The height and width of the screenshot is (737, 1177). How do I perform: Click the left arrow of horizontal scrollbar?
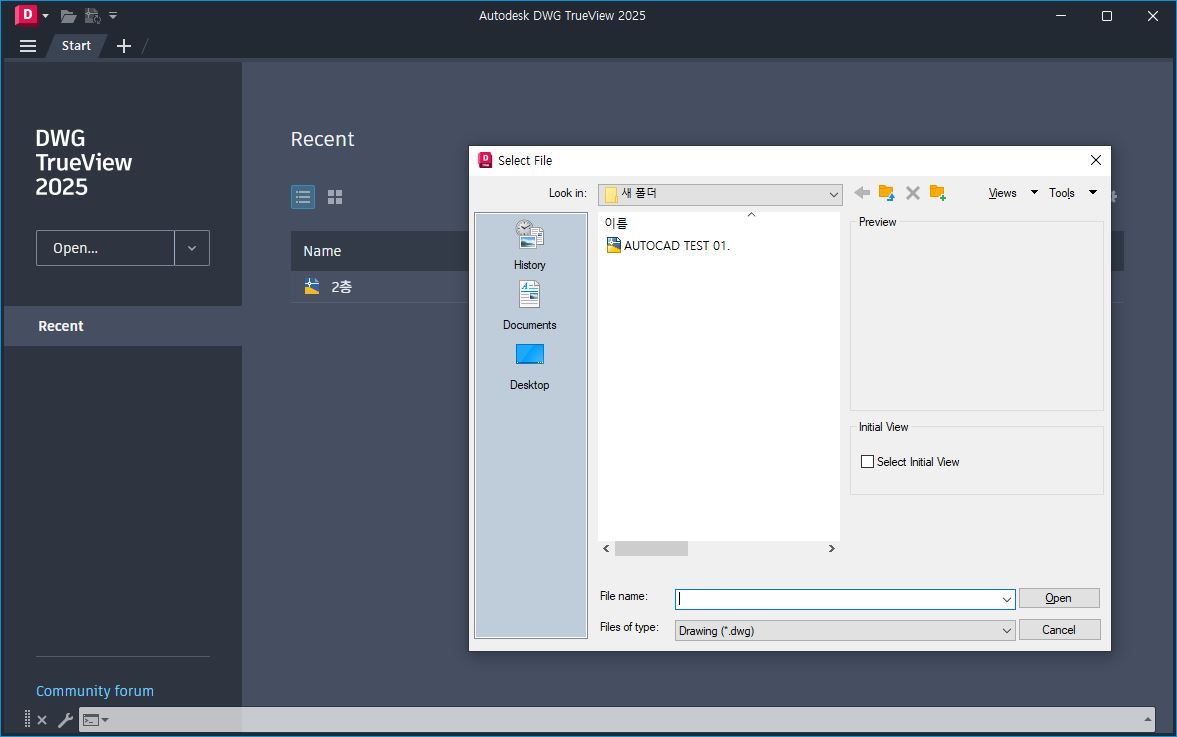tap(607, 549)
